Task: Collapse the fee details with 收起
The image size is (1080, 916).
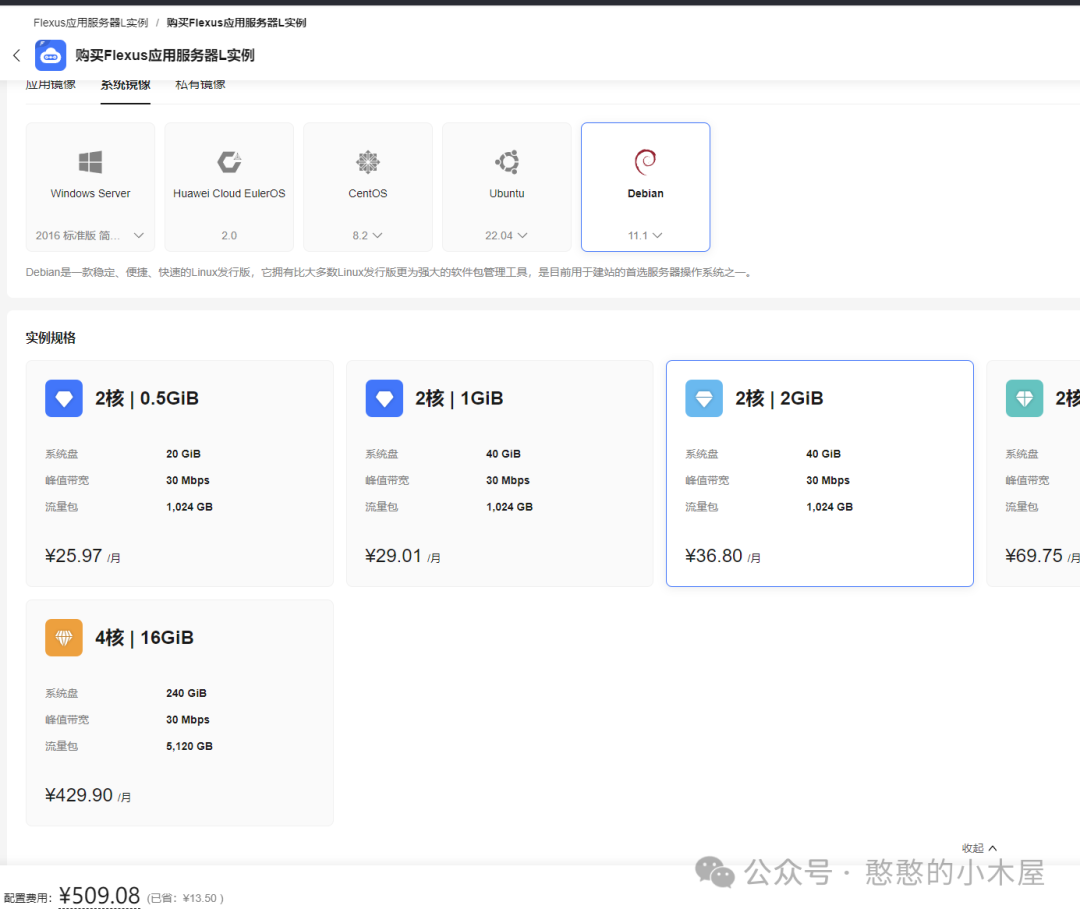Action: click(979, 848)
